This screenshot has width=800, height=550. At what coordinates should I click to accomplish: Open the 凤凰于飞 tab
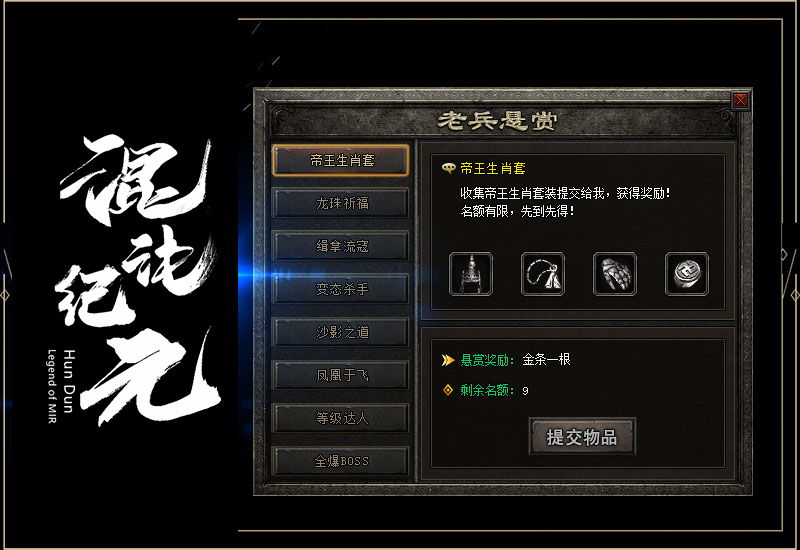(x=340, y=375)
